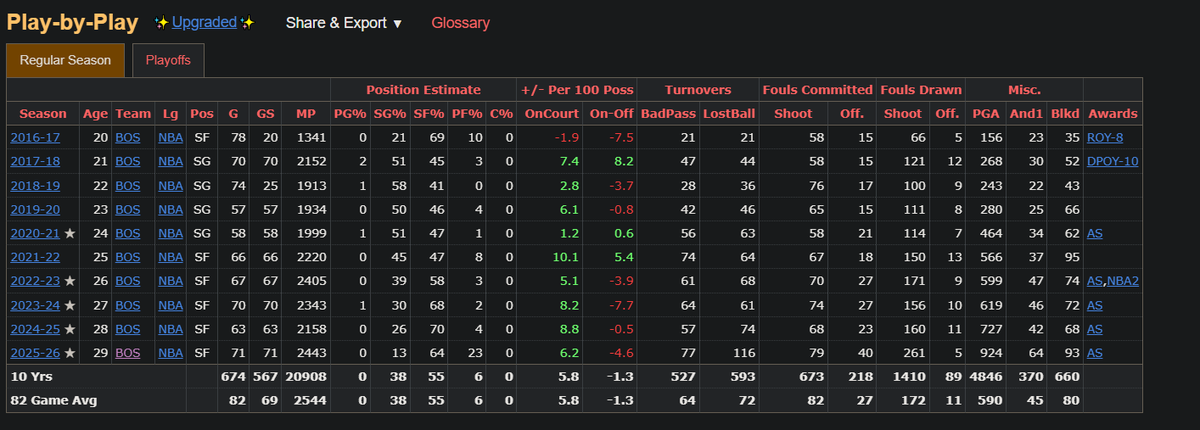Open the AS award link in 2023-24 row
This screenshot has height=430, width=1200.
(1095, 306)
